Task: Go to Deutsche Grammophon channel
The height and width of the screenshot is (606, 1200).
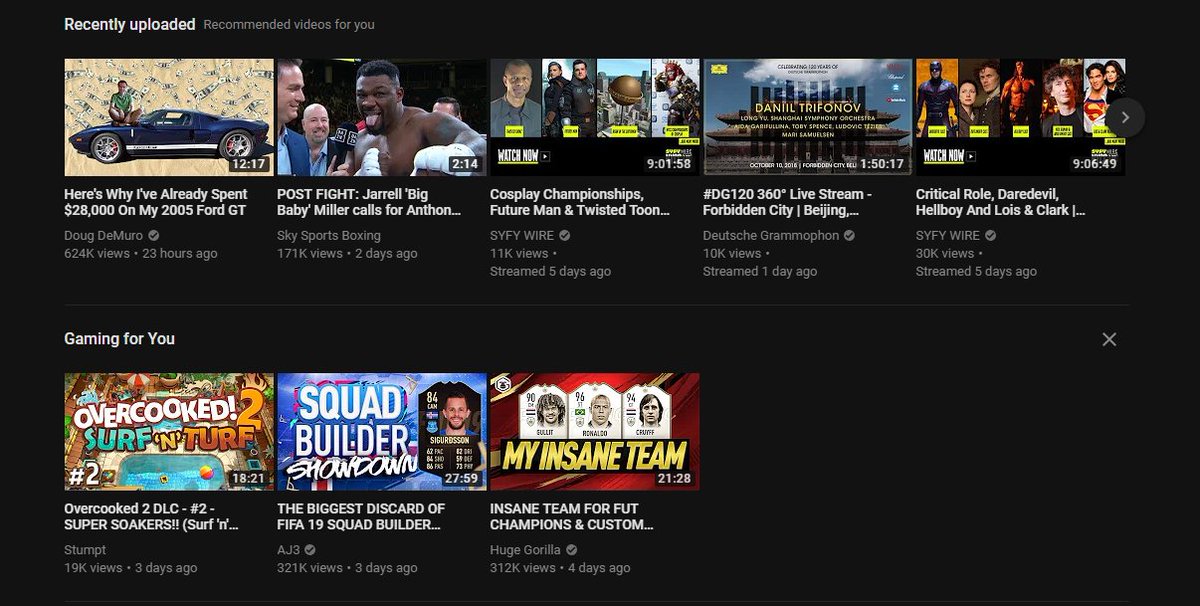Action: pos(771,236)
